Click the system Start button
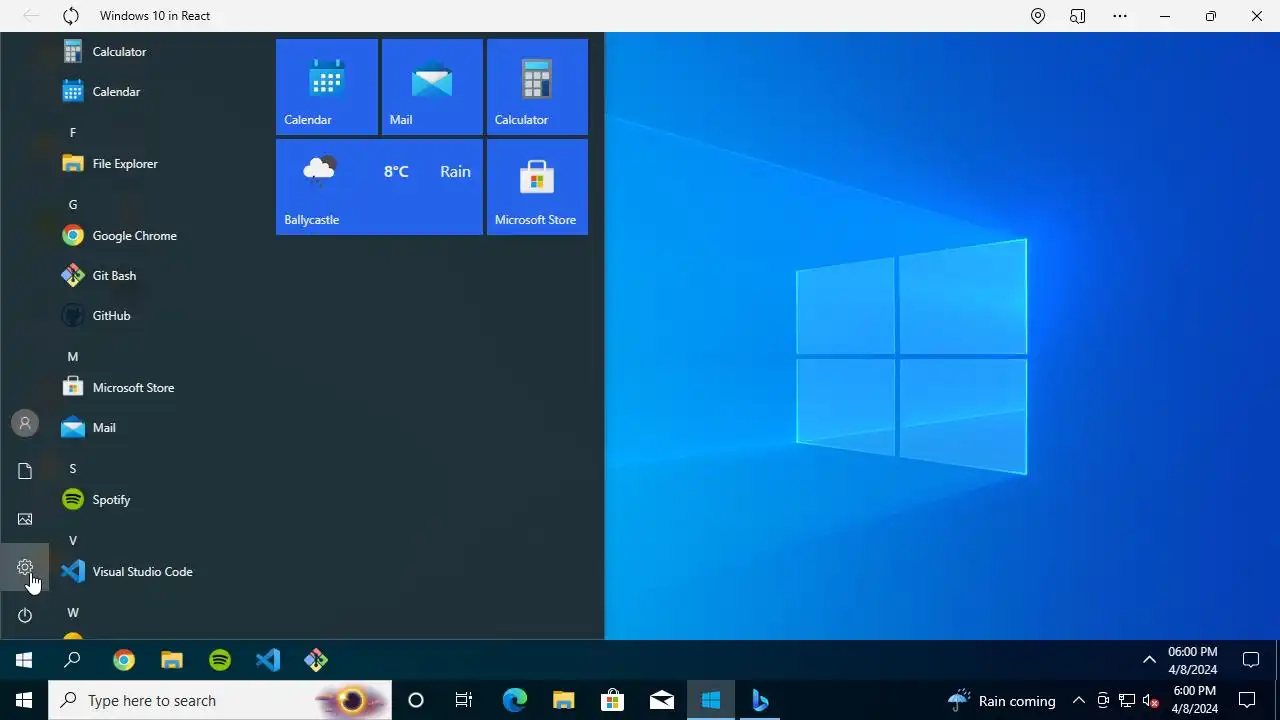This screenshot has width=1280, height=720. 24,700
